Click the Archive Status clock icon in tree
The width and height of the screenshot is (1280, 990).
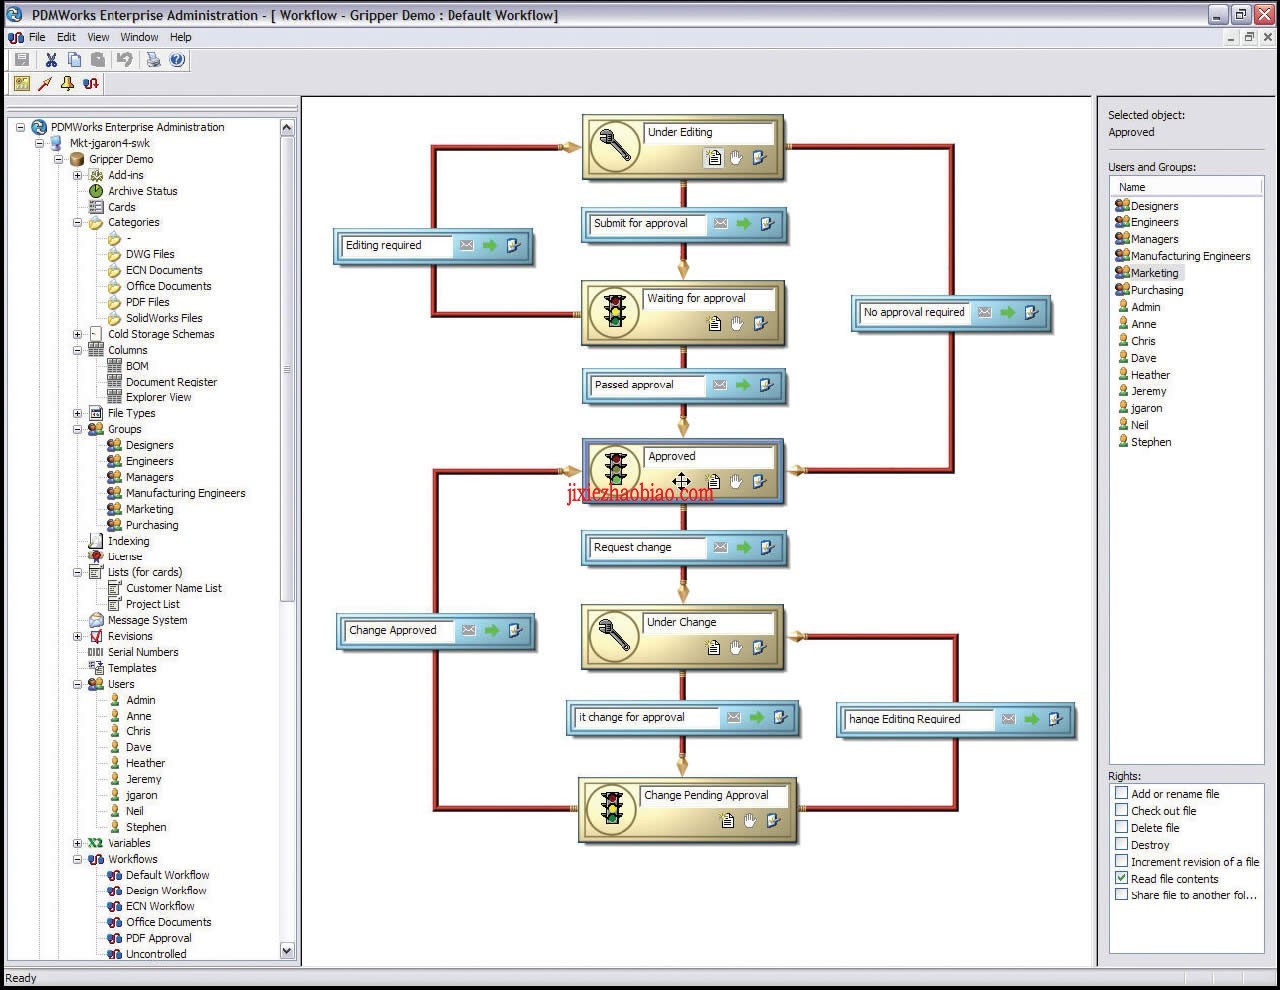[x=96, y=191]
